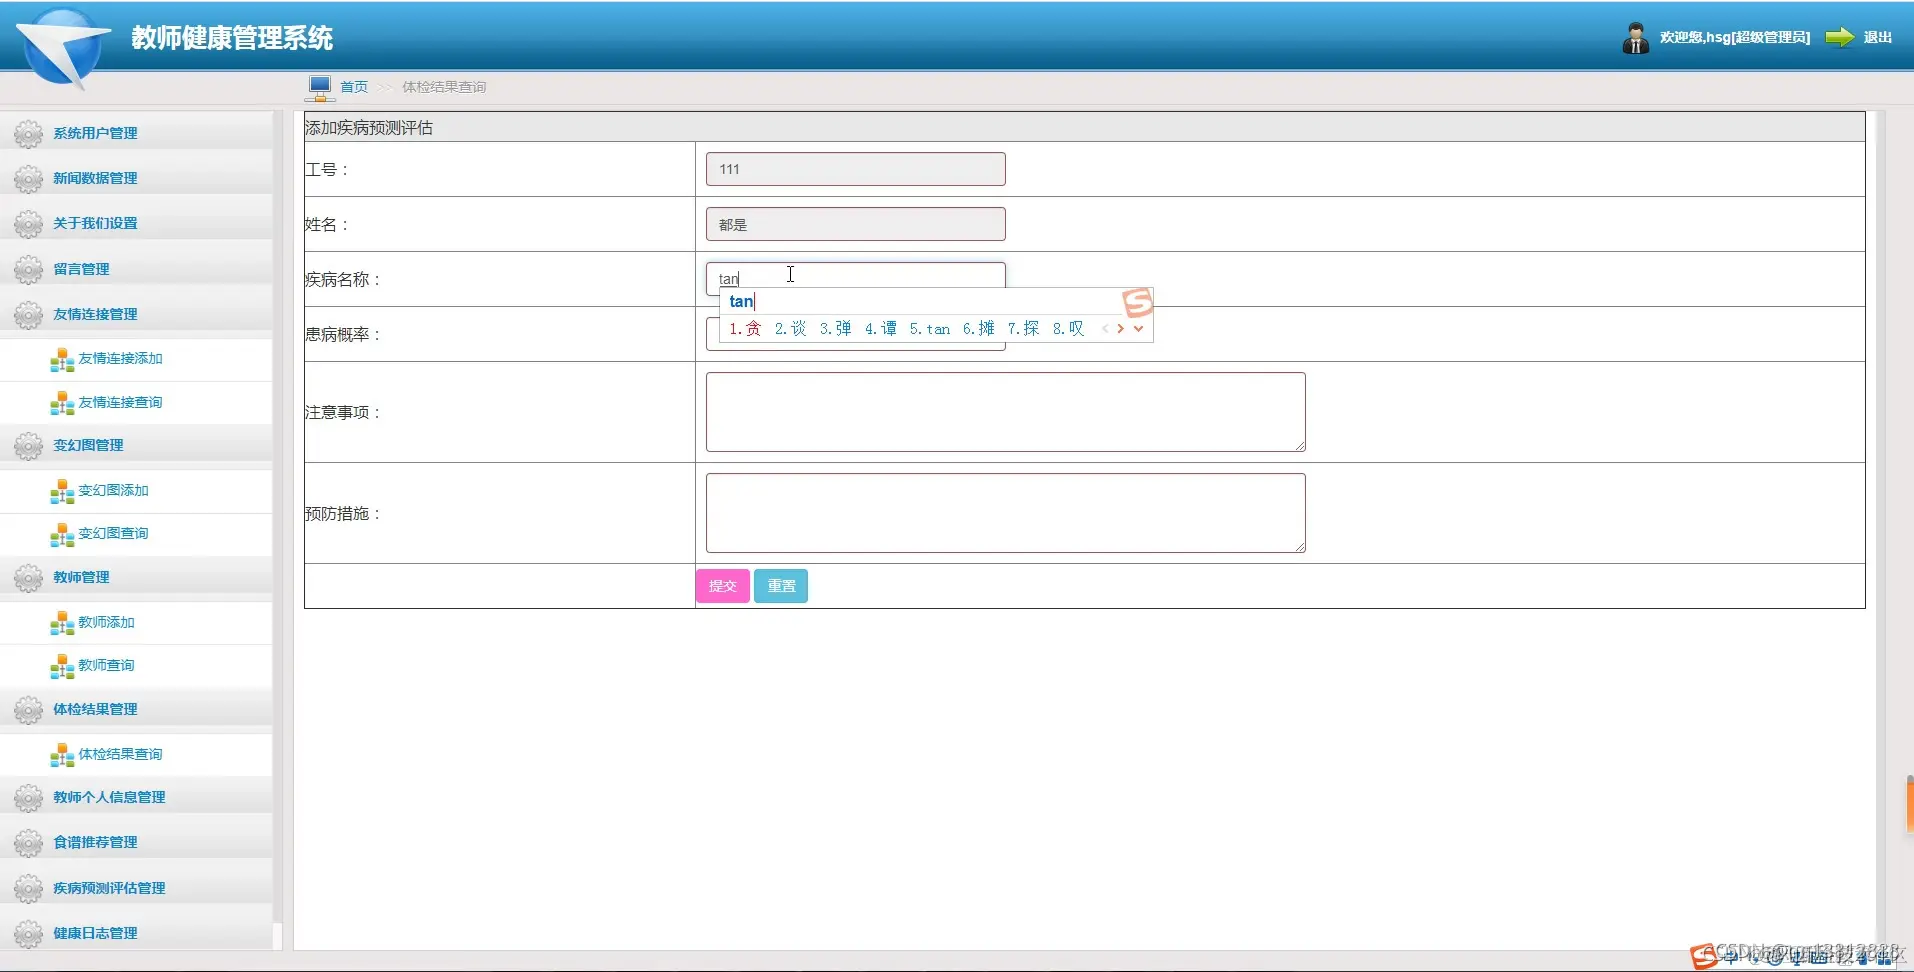
Task: Click the user avatar icon in header
Action: click(x=1636, y=38)
